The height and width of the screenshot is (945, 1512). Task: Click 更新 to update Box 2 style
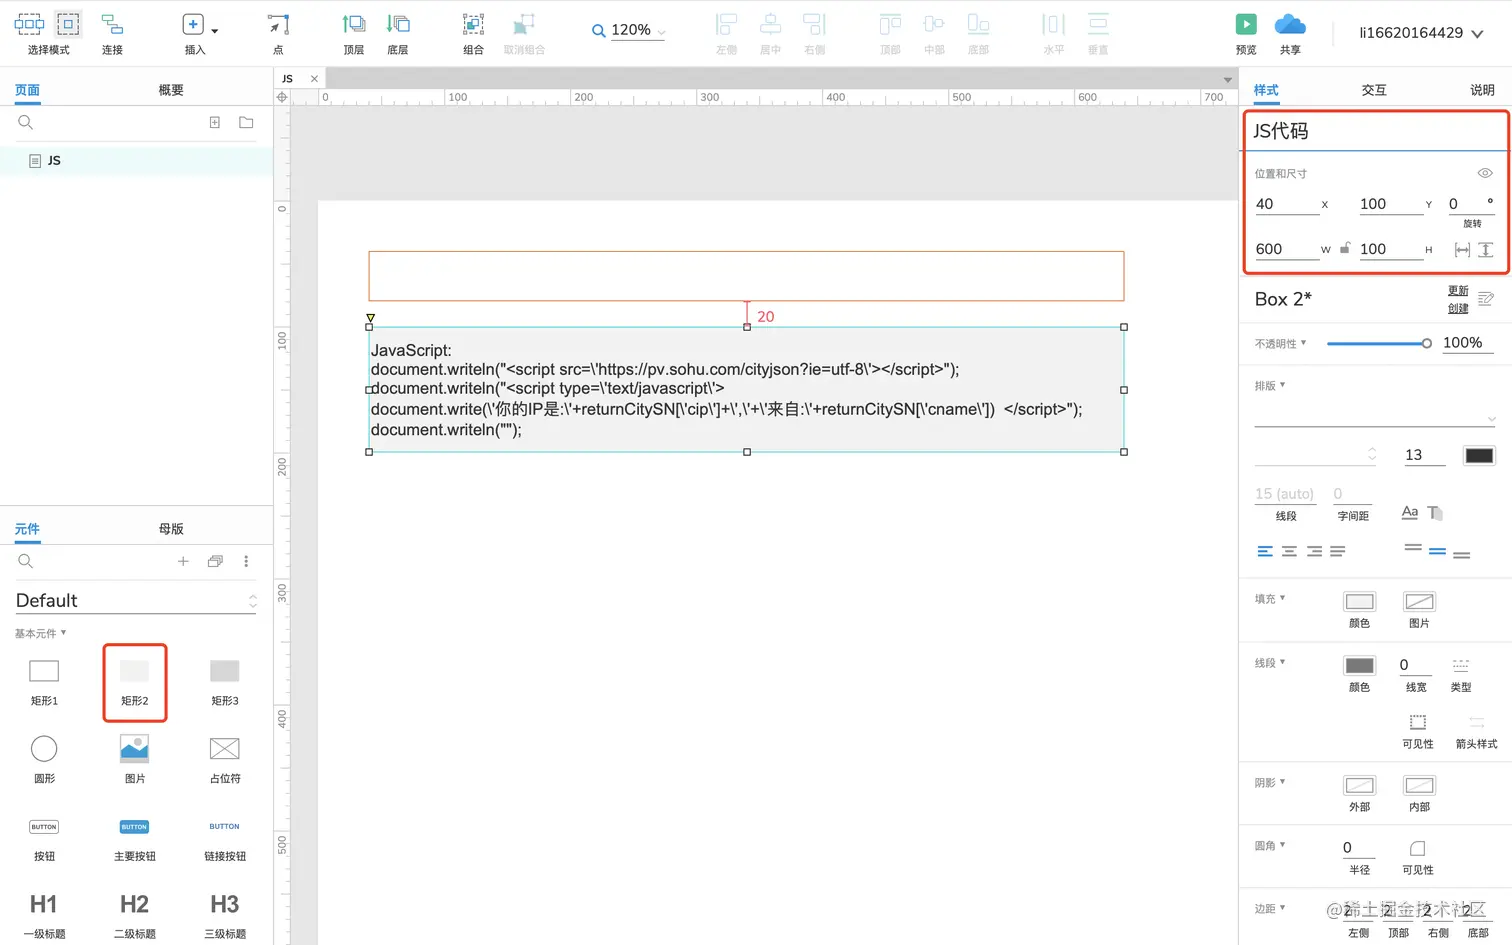[1458, 291]
